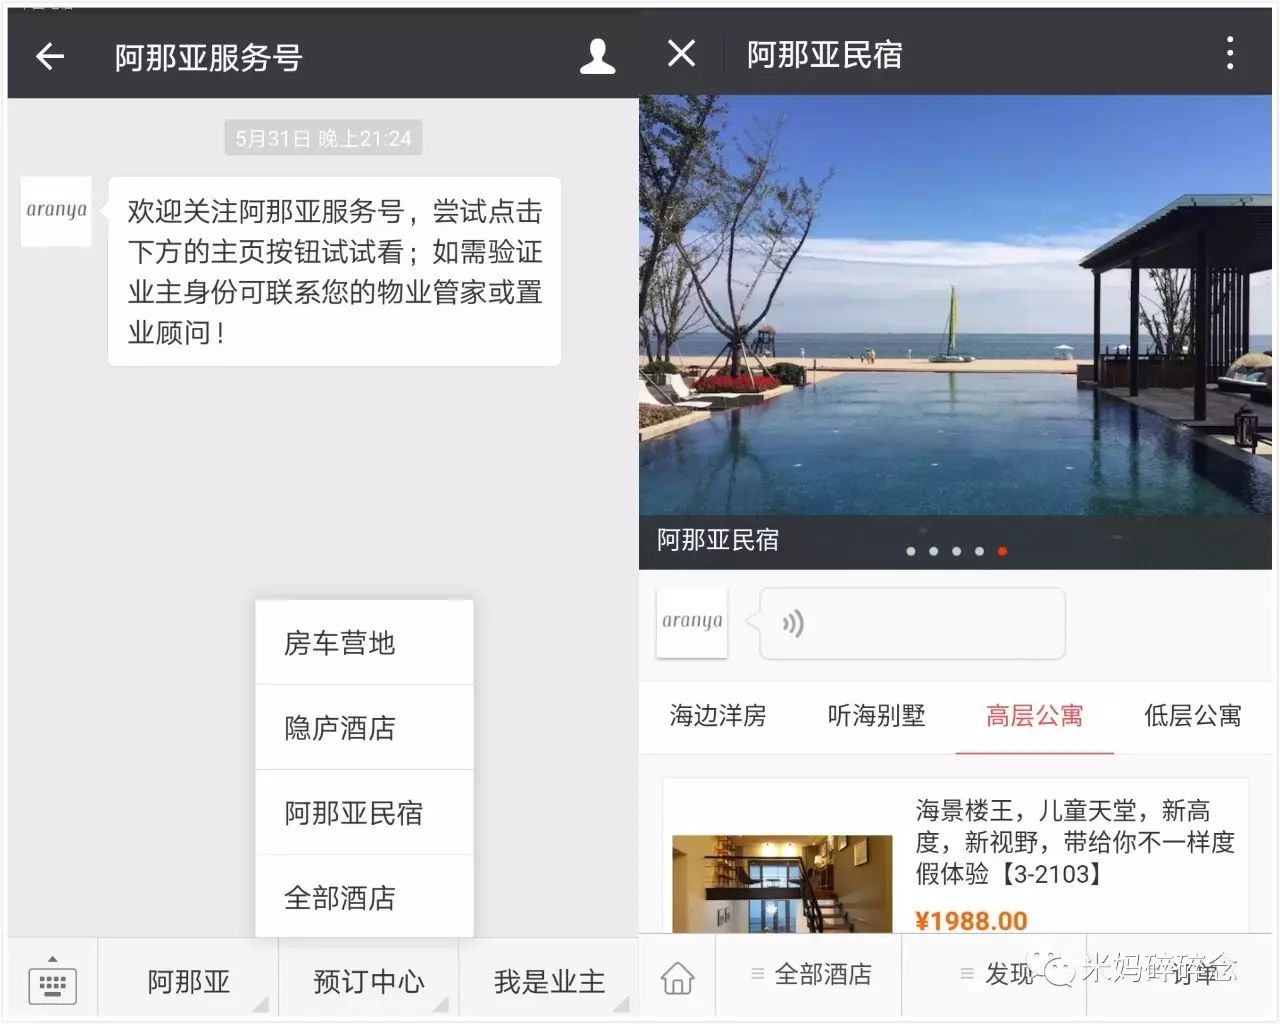Tap the welcome message bubble
This screenshot has height=1024, width=1280.
click(x=334, y=272)
